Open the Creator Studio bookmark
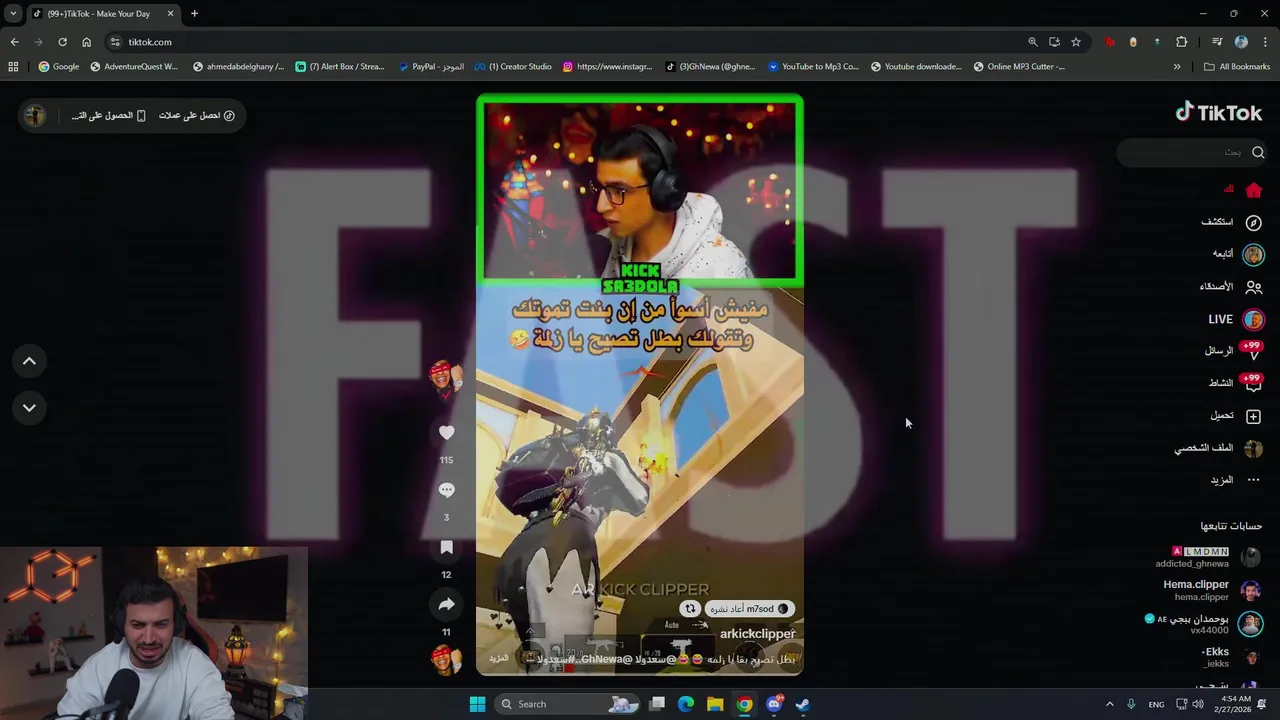 513,67
